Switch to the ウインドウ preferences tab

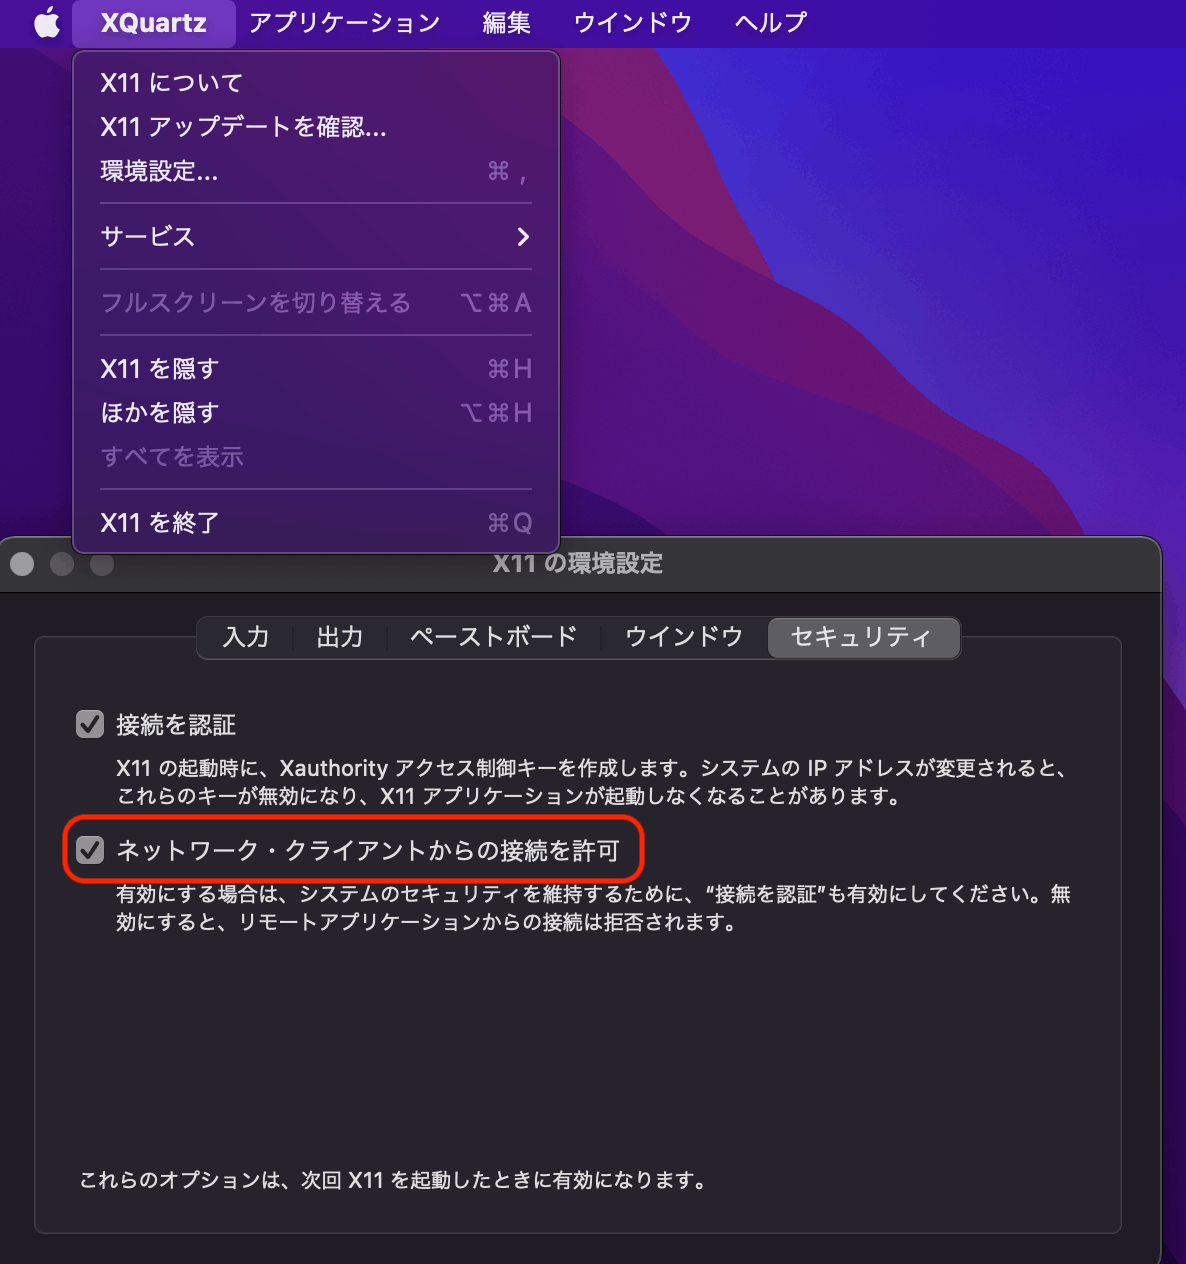pos(684,638)
